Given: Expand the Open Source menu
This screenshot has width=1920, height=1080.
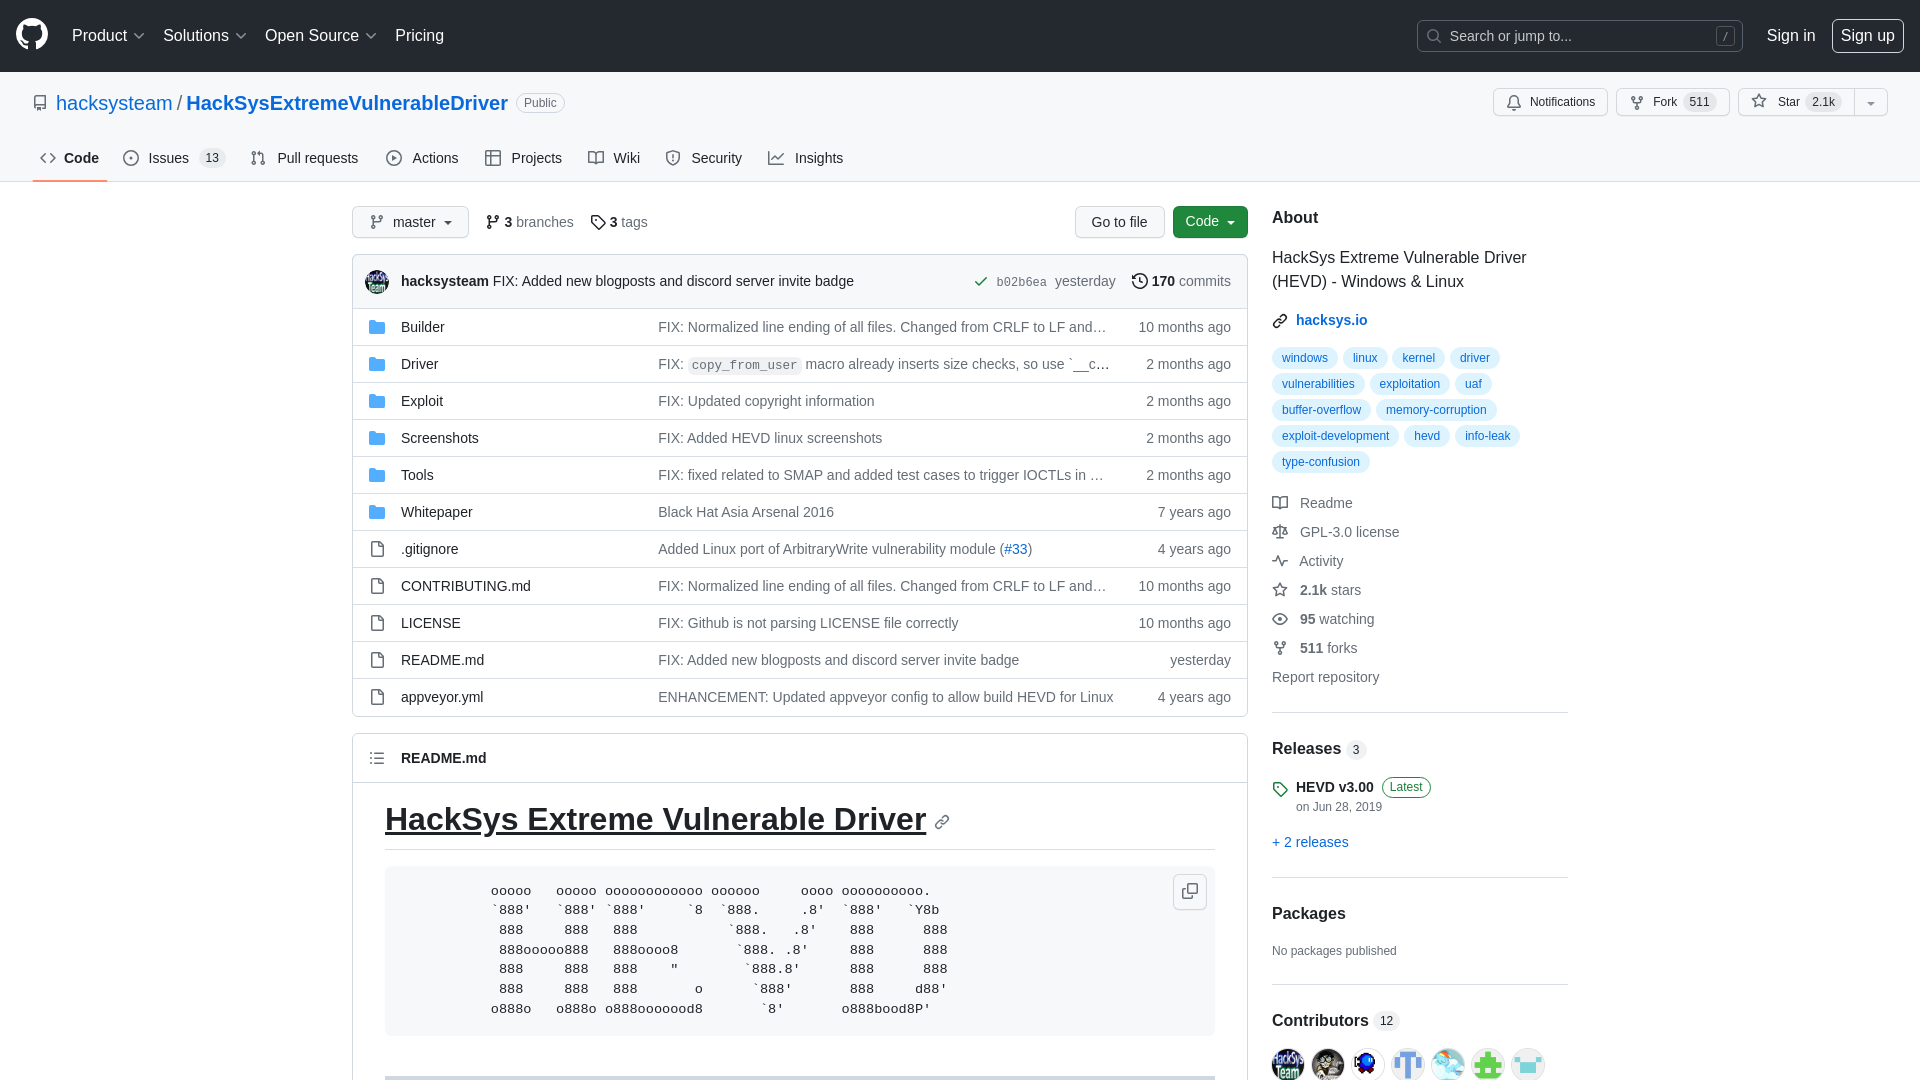Looking at the screenshot, I should (x=320, y=36).
